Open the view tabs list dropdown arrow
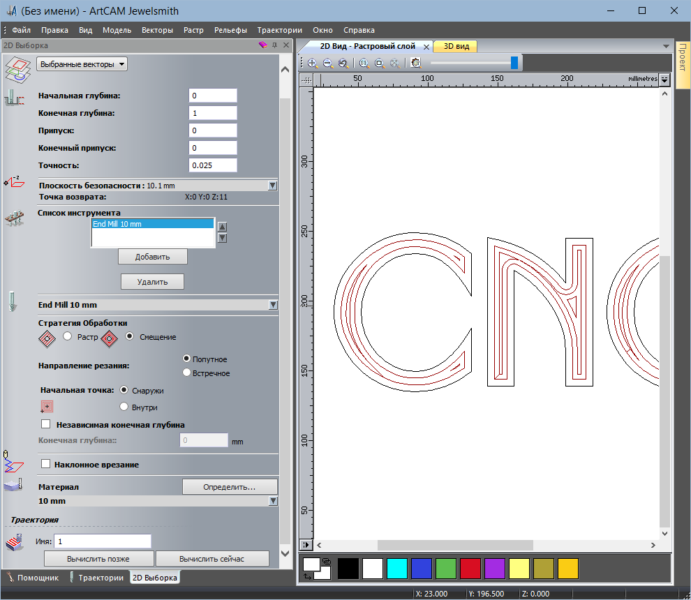The height and width of the screenshot is (600, 691). [666, 46]
